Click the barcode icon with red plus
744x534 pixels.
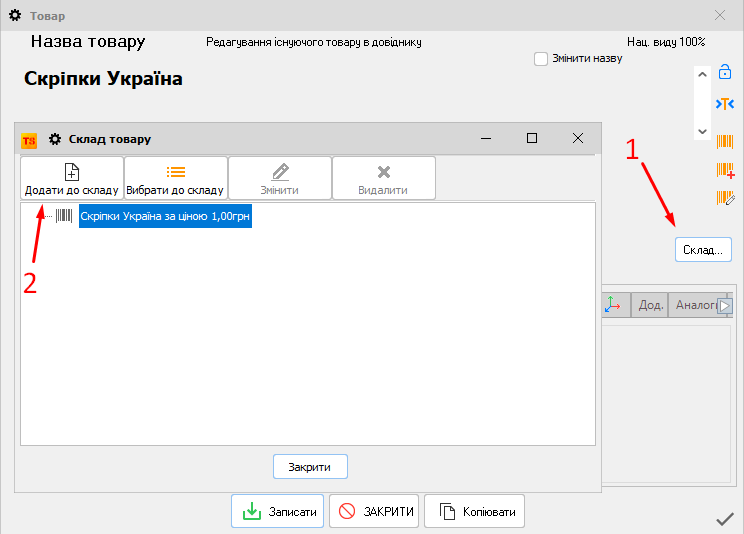pyautogui.click(x=725, y=170)
